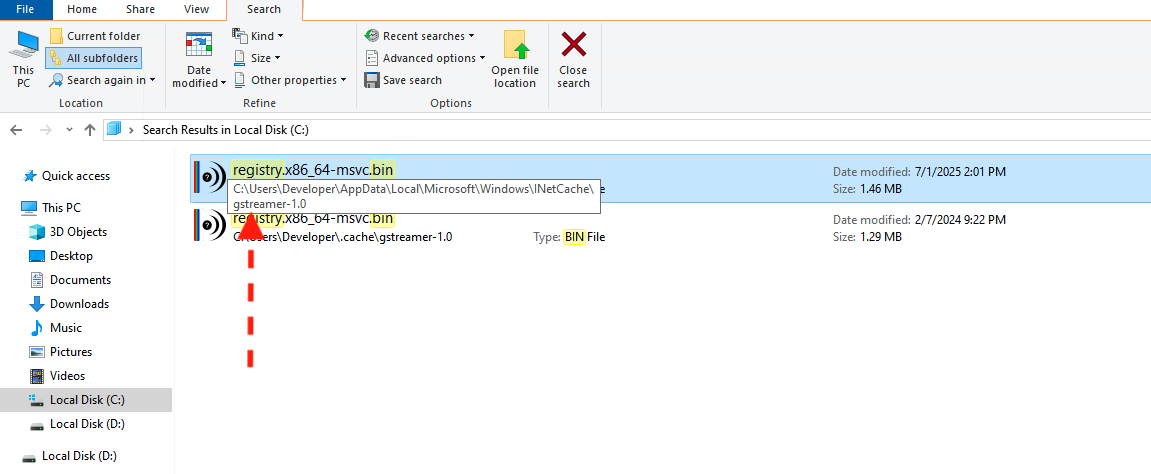Switch to the View ribbon tab
Screen dimensions: 1151x474
(196, 10)
